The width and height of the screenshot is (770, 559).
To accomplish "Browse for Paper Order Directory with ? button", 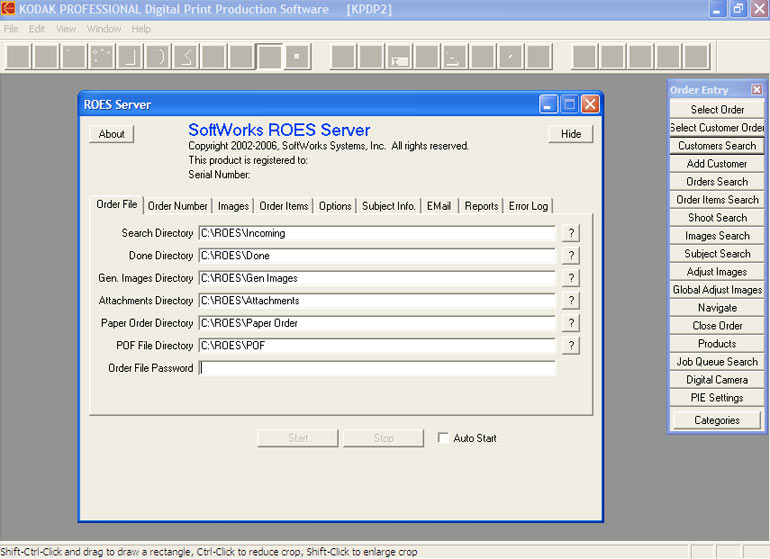I will coord(571,323).
